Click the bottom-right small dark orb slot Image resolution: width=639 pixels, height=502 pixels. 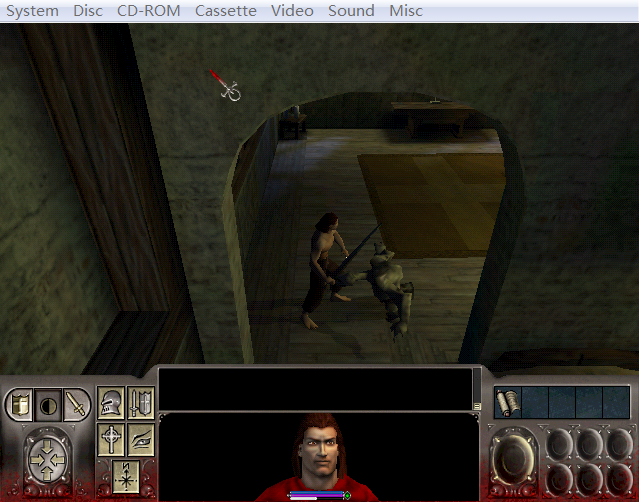[619, 478]
